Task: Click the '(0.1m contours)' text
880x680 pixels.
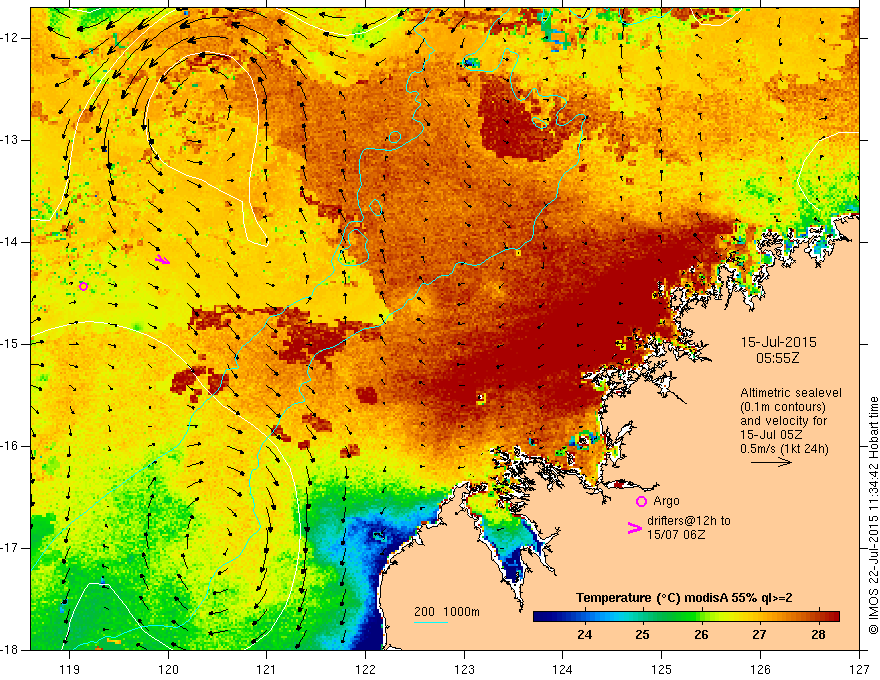Action: pos(782,407)
